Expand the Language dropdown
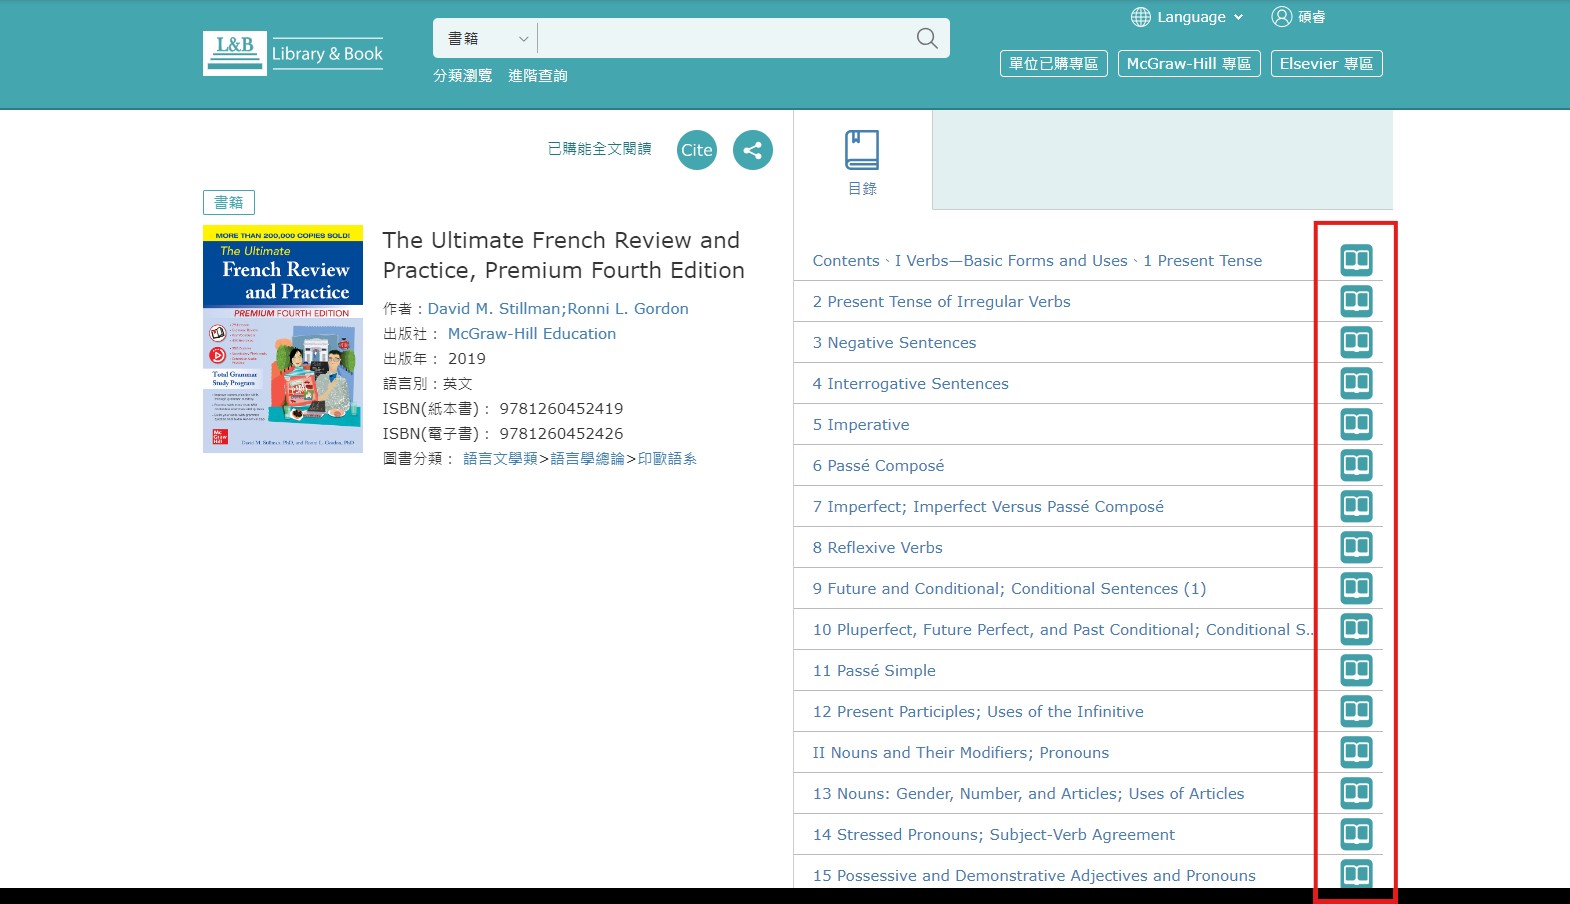The image size is (1570, 904). (x=1188, y=17)
